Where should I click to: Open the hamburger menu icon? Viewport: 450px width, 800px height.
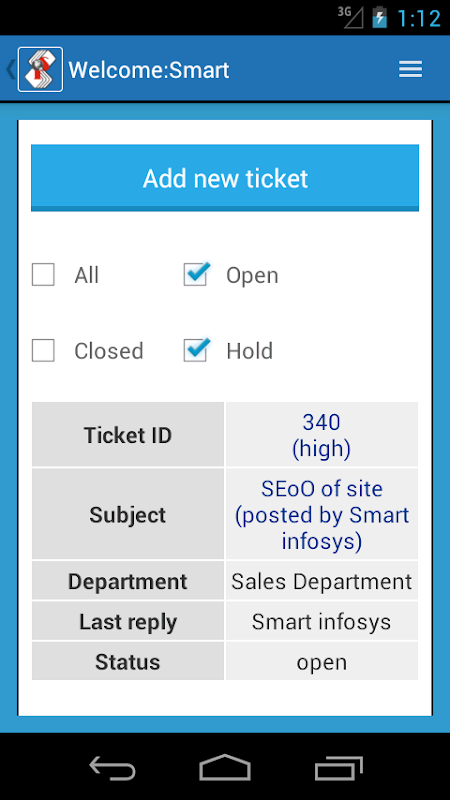[x=410, y=69]
